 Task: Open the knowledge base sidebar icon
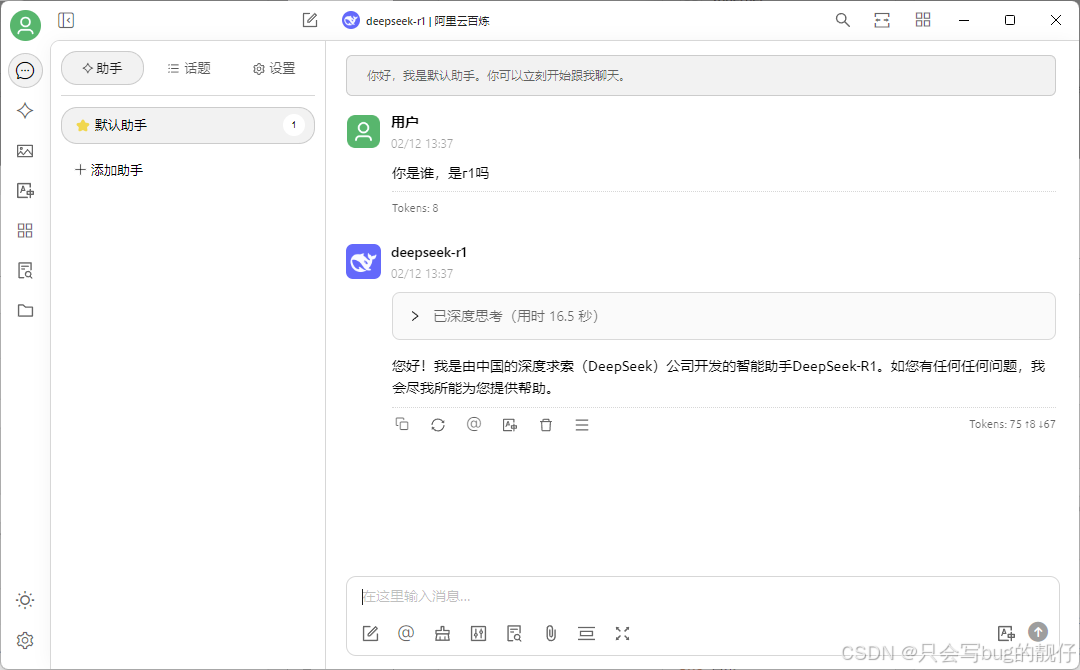pyautogui.click(x=25, y=271)
